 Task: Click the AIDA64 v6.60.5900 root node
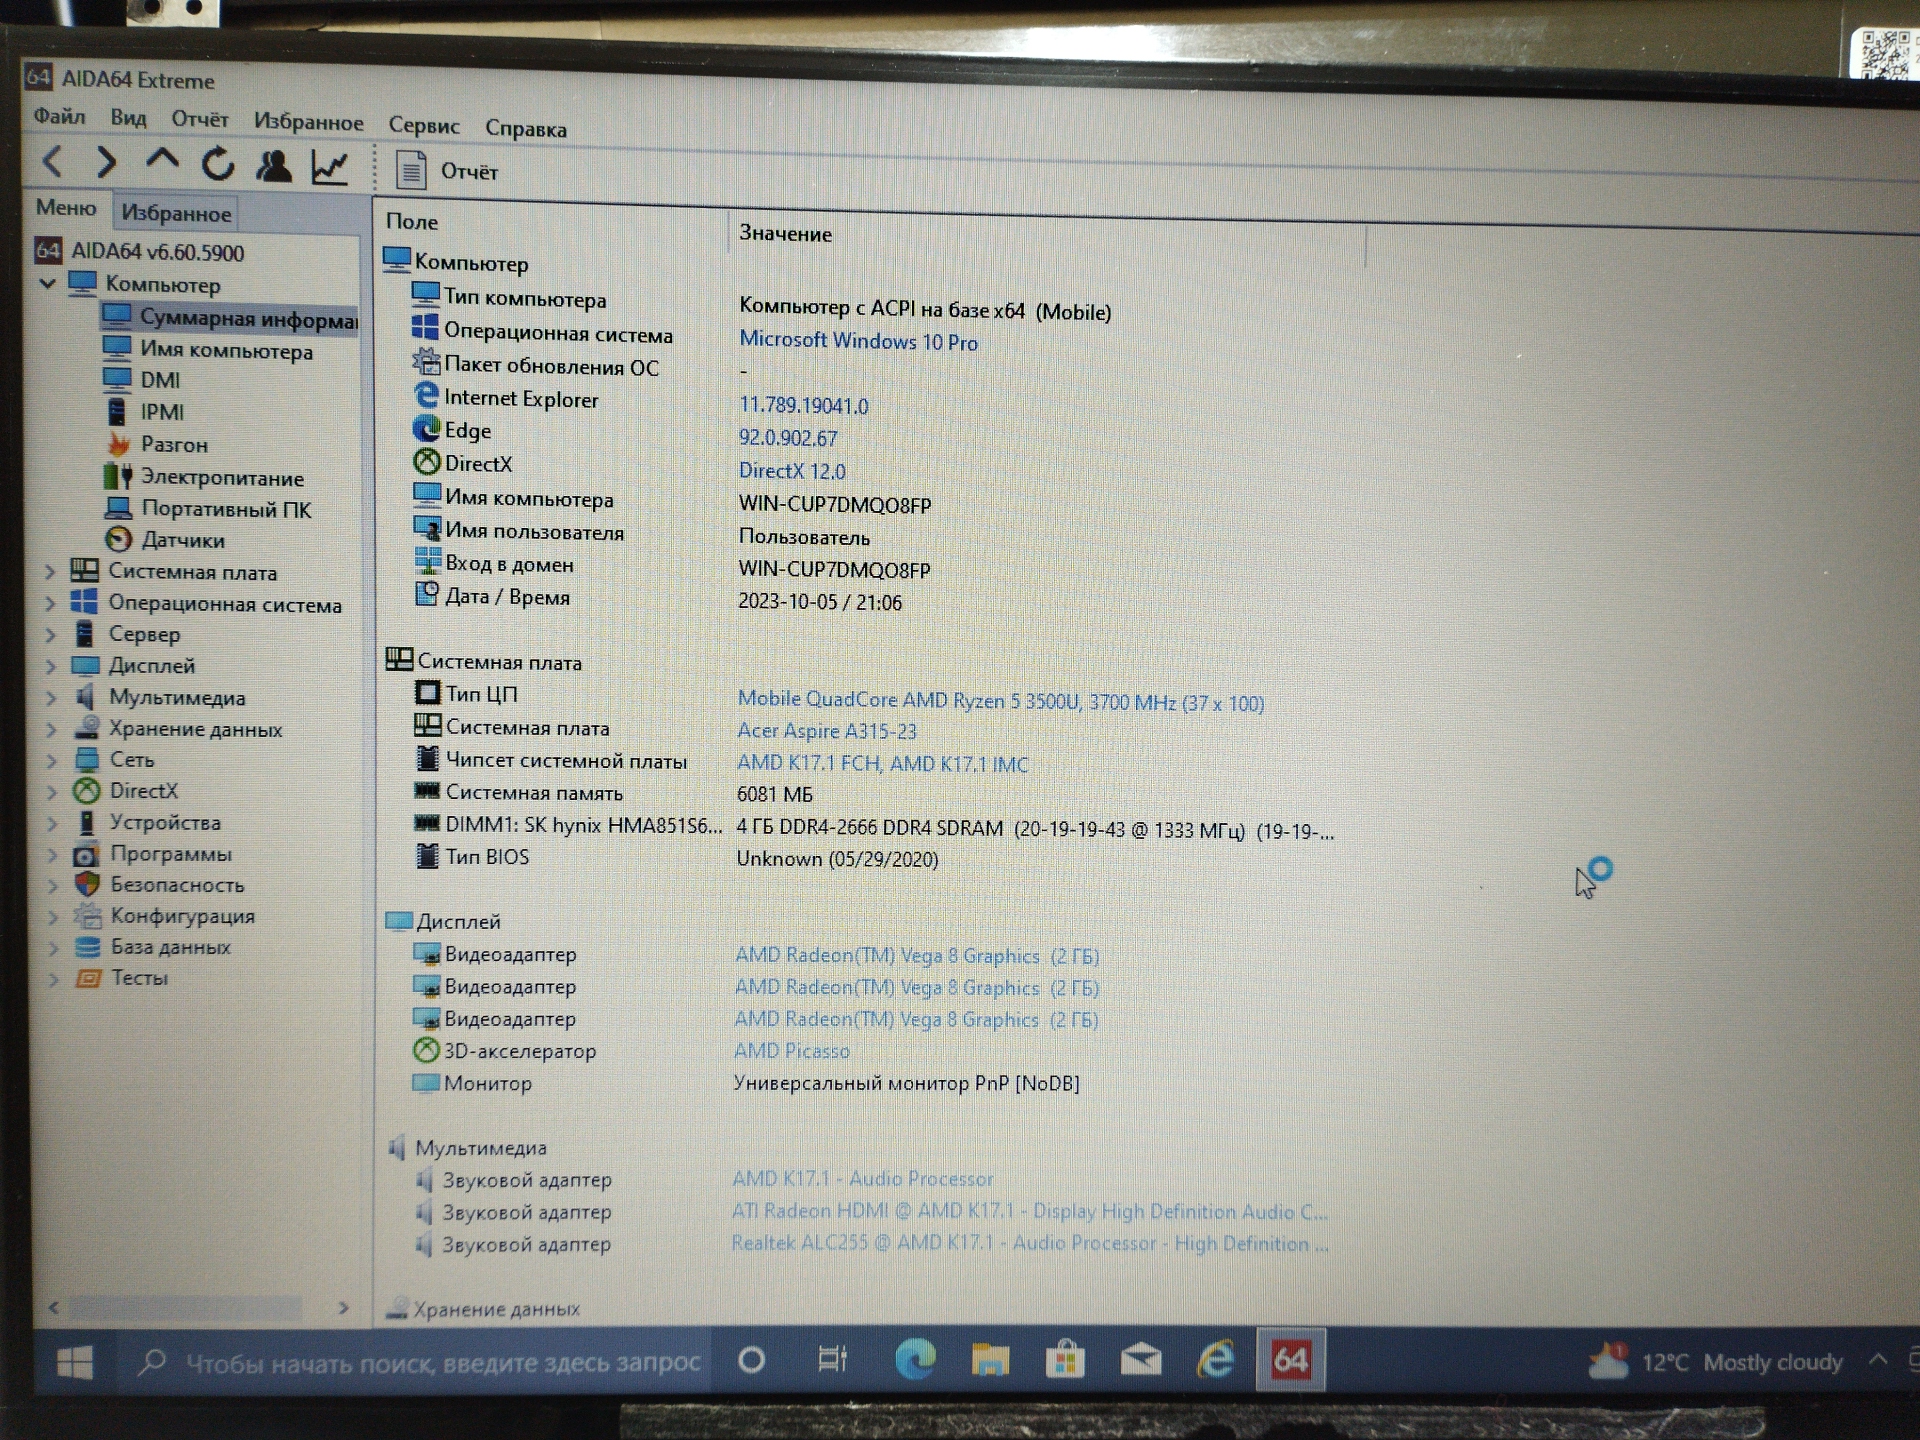point(140,251)
